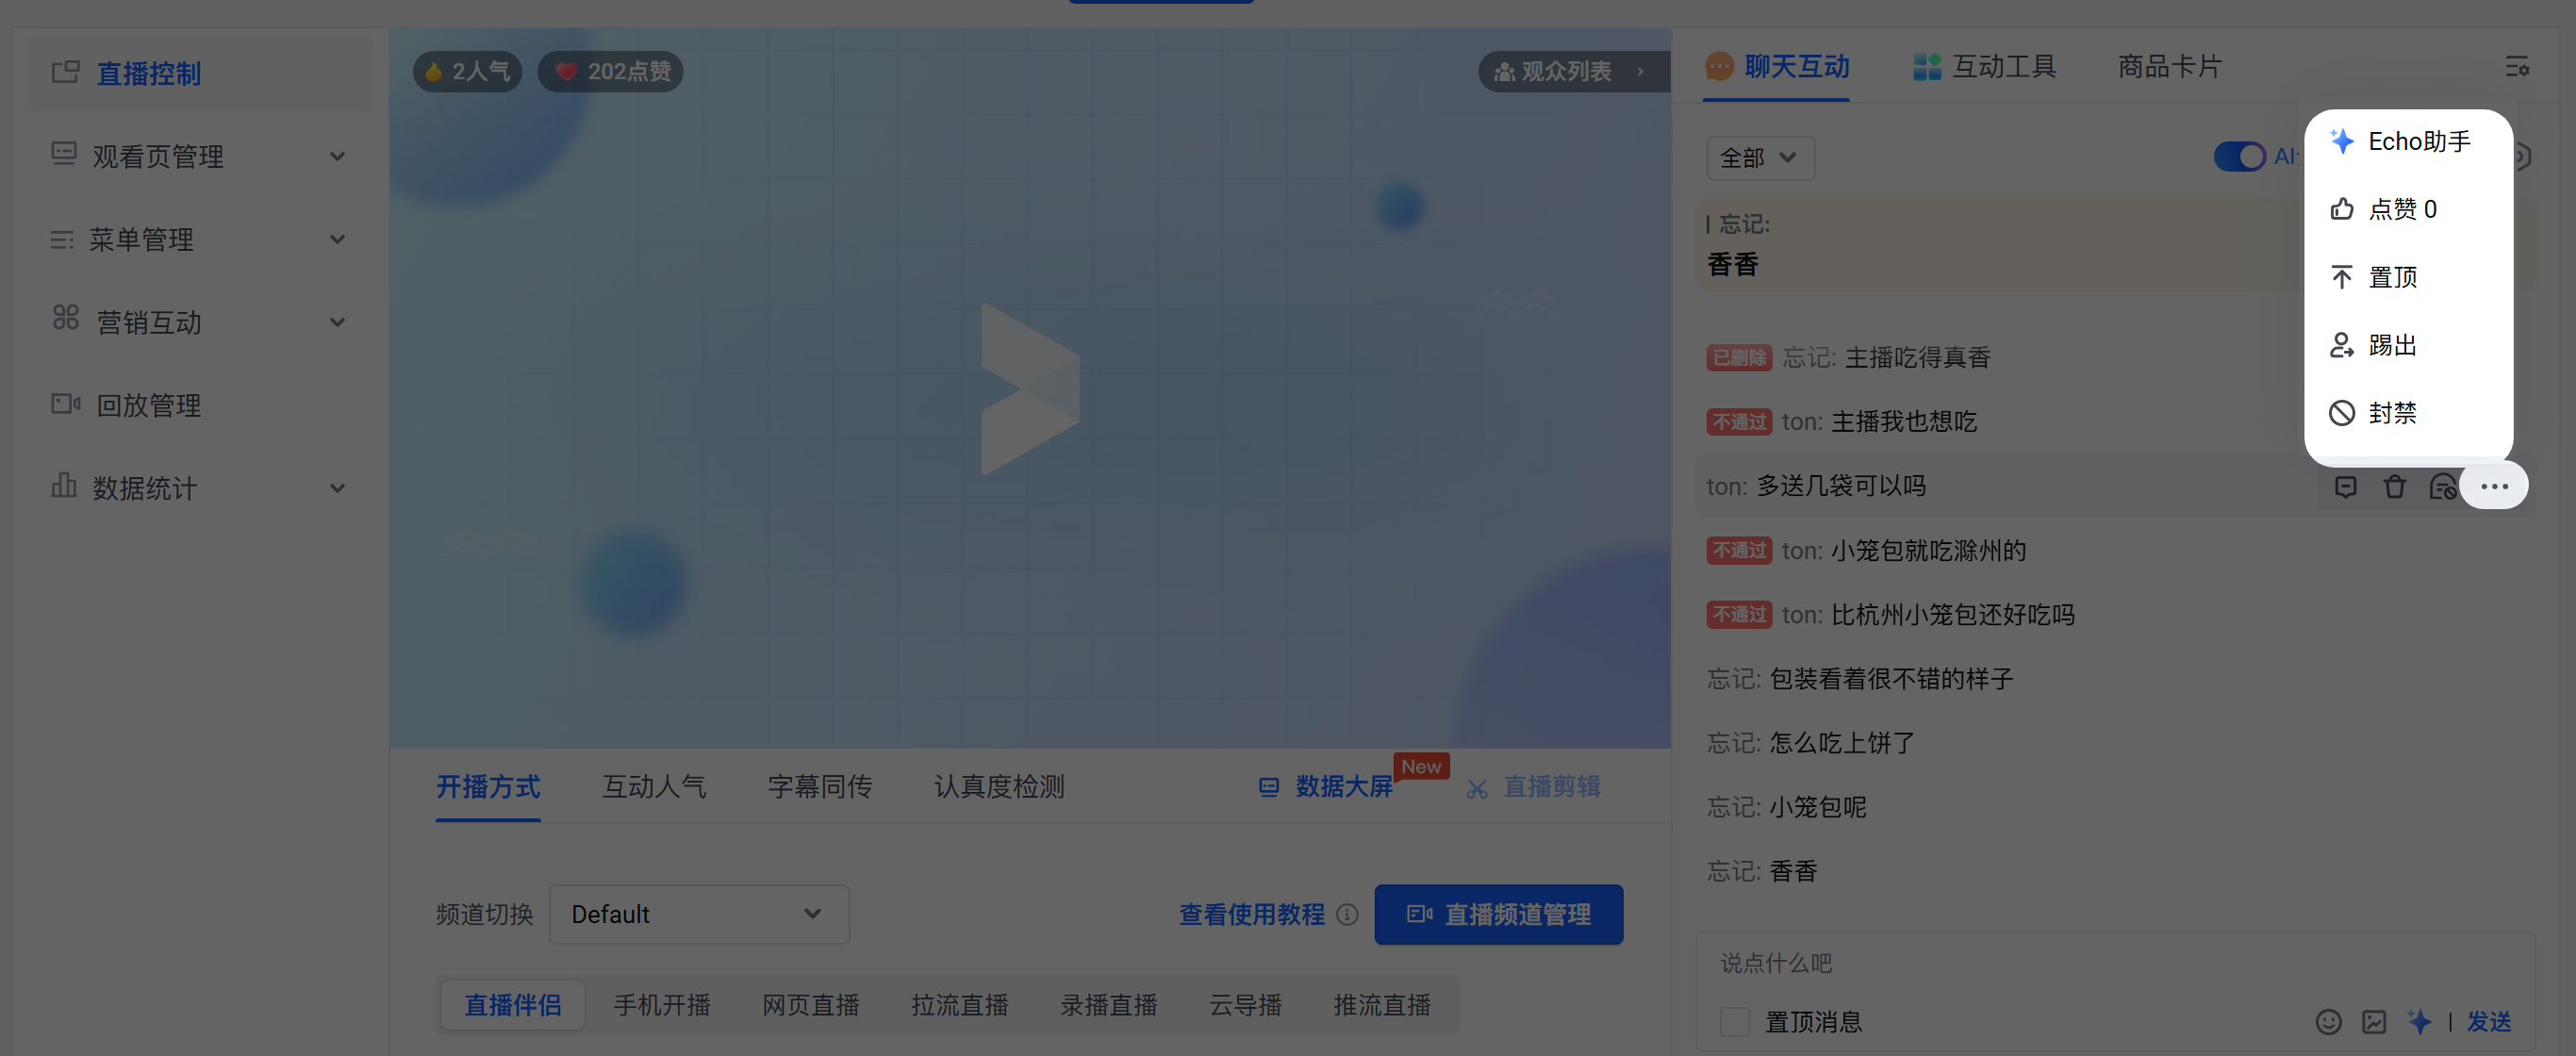This screenshot has width=2576, height=1056.
Task: Open the Default channel switcher dropdown
Action: coord(698,914)
